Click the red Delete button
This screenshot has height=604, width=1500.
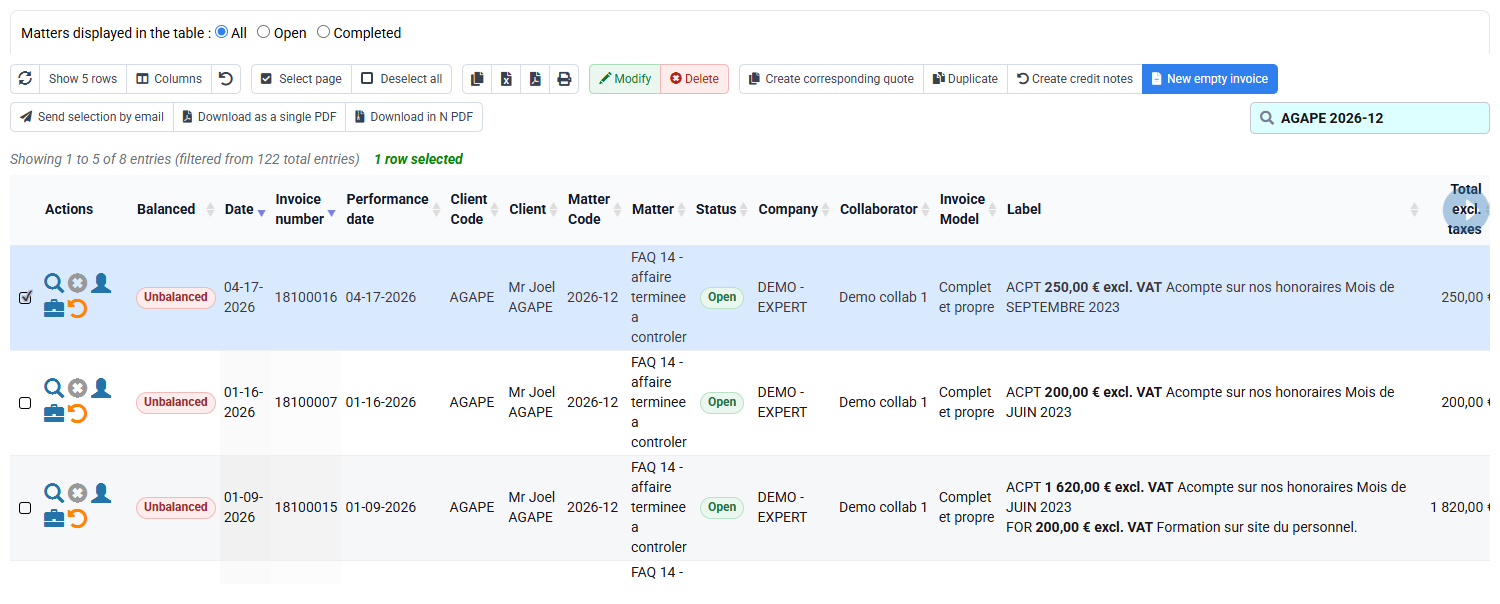coord(695,79)
